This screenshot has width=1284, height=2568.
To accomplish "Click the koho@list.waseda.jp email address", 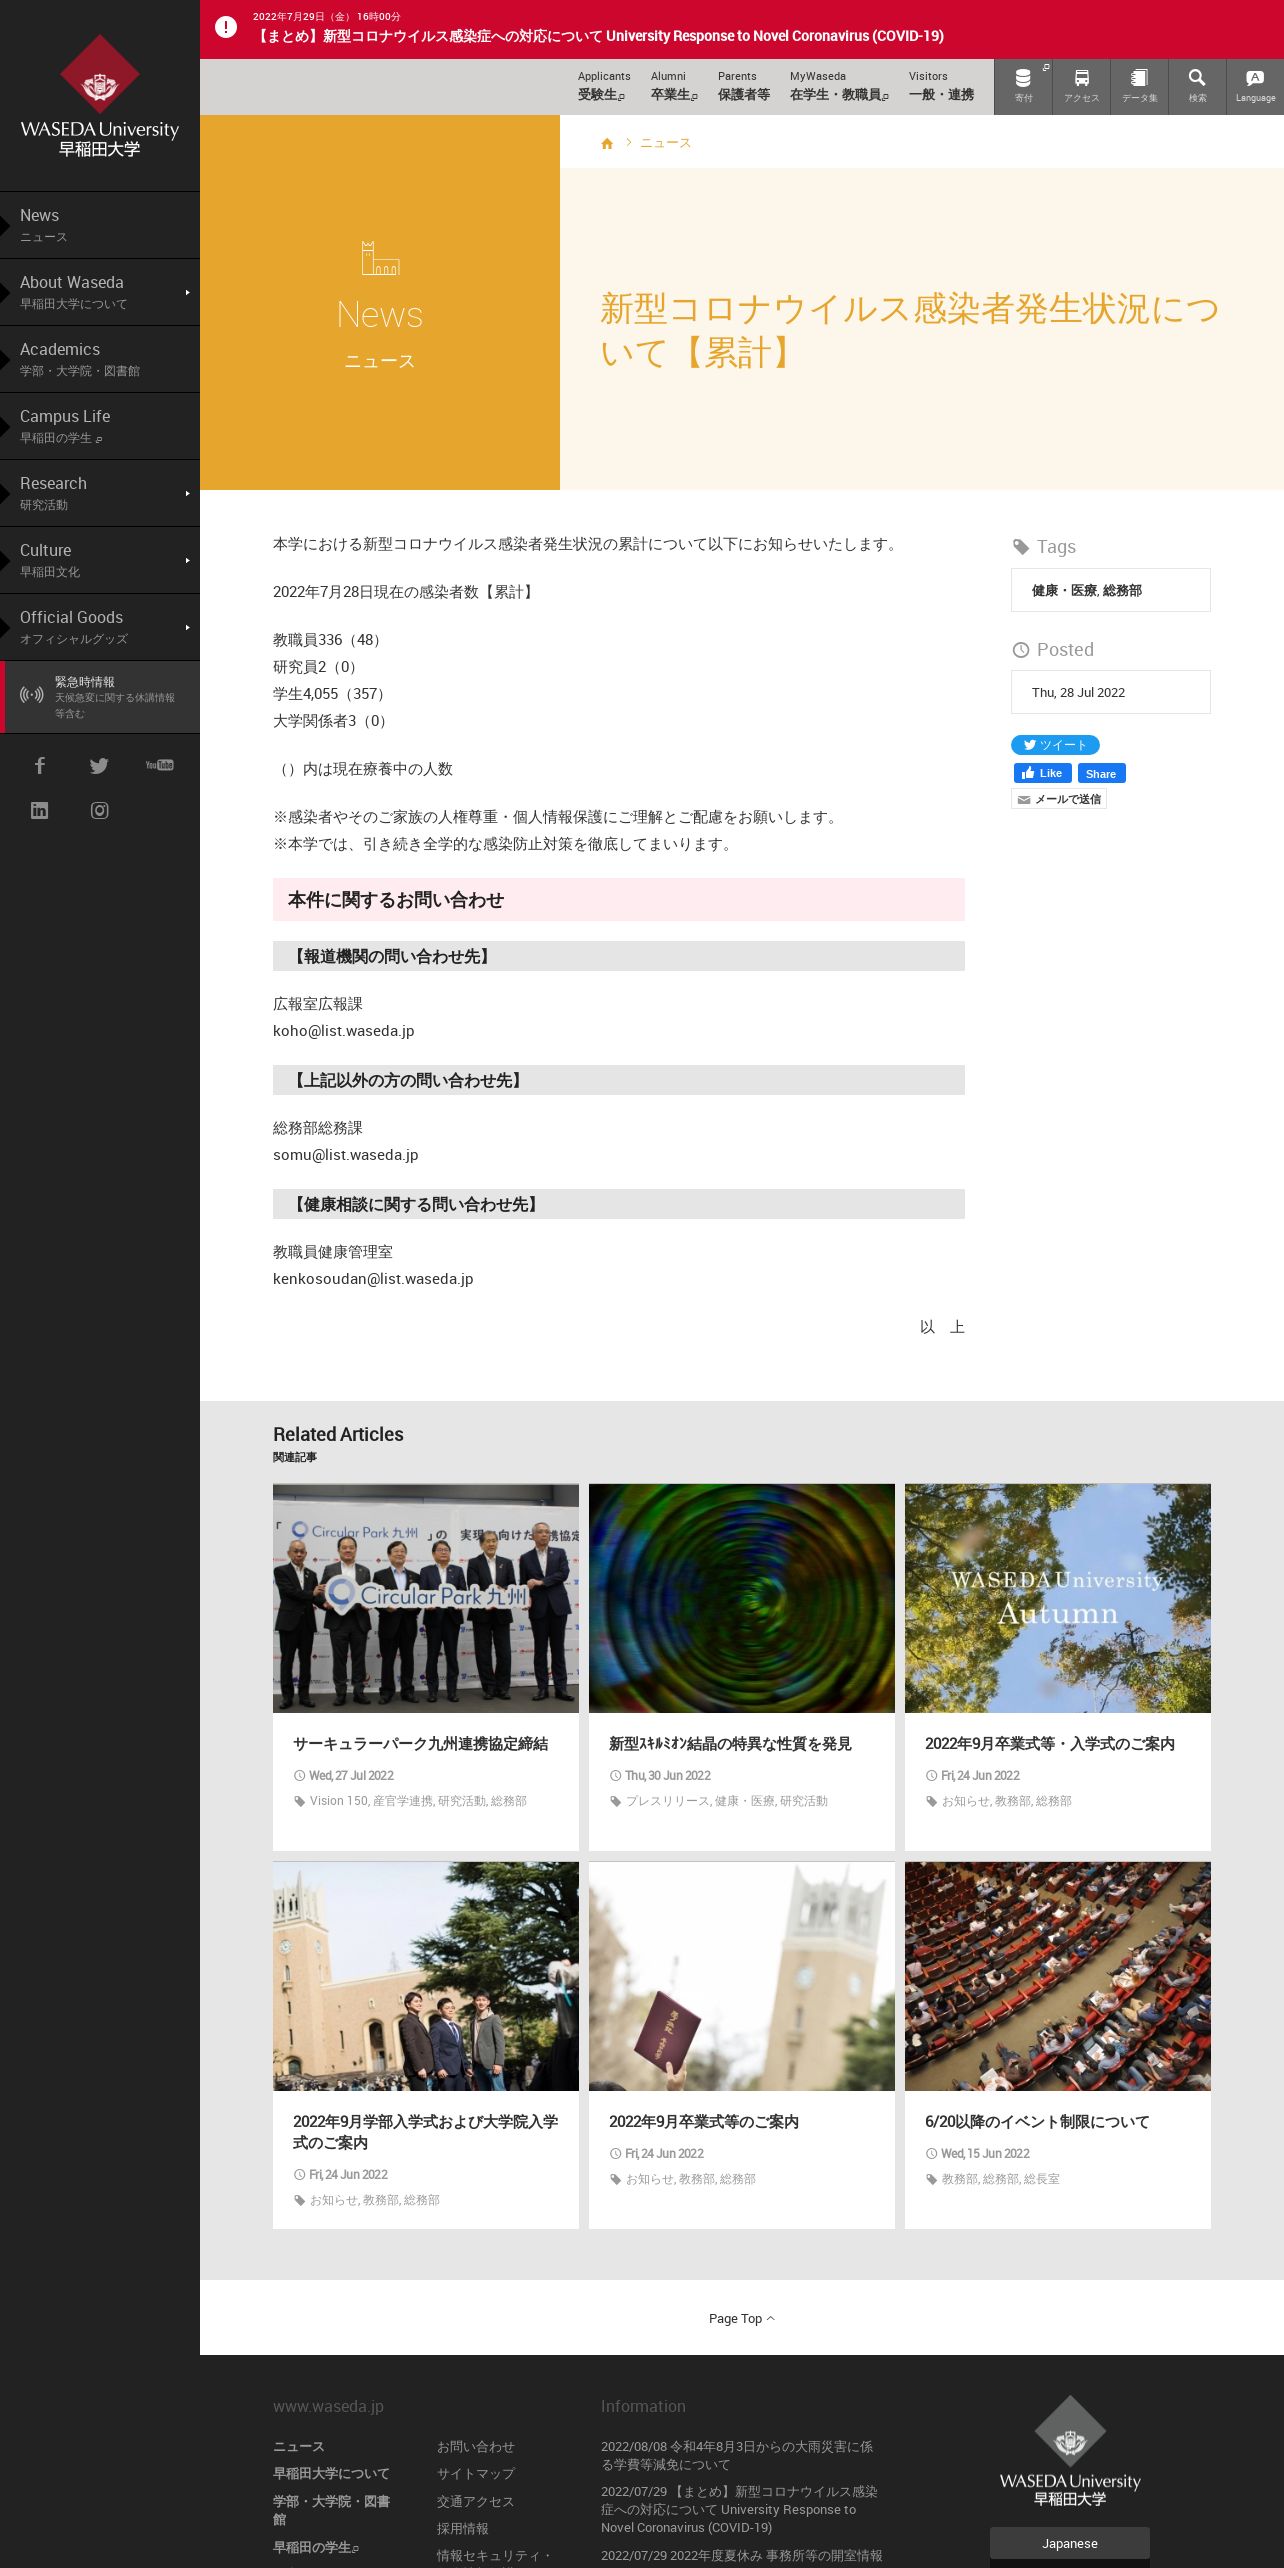I will 343,1031.
